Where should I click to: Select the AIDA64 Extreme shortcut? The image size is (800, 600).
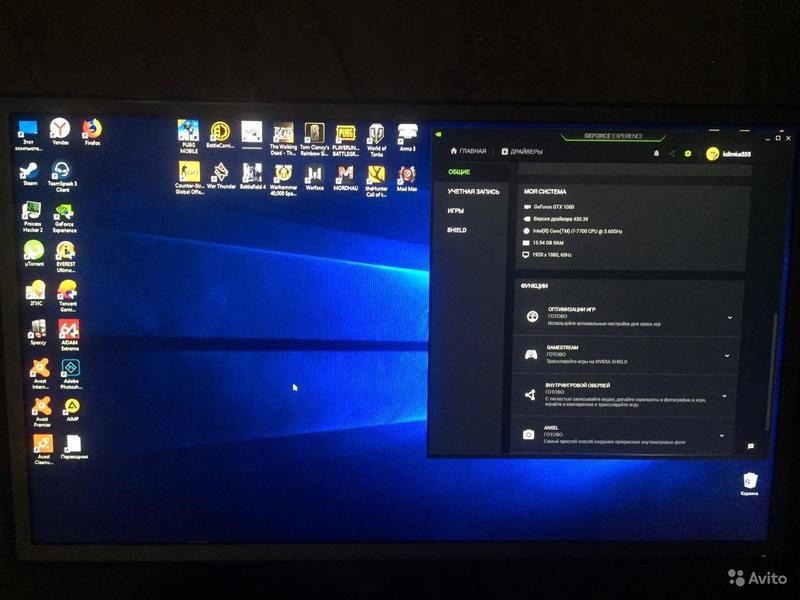tap(69, 335)
